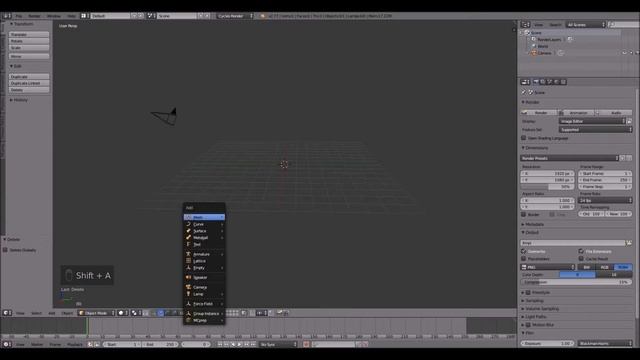Click the Render button in Properties

click(539, 113)
